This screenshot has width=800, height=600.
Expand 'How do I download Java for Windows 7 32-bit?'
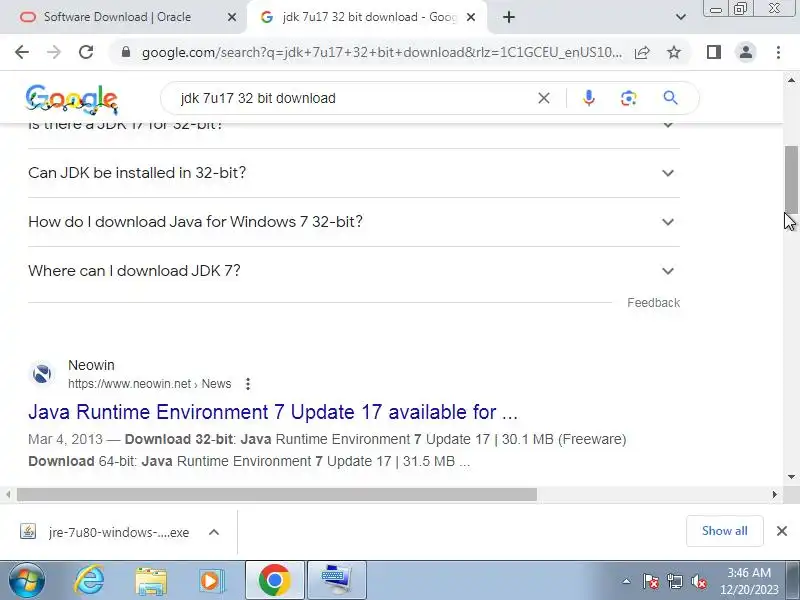point(354,222)
